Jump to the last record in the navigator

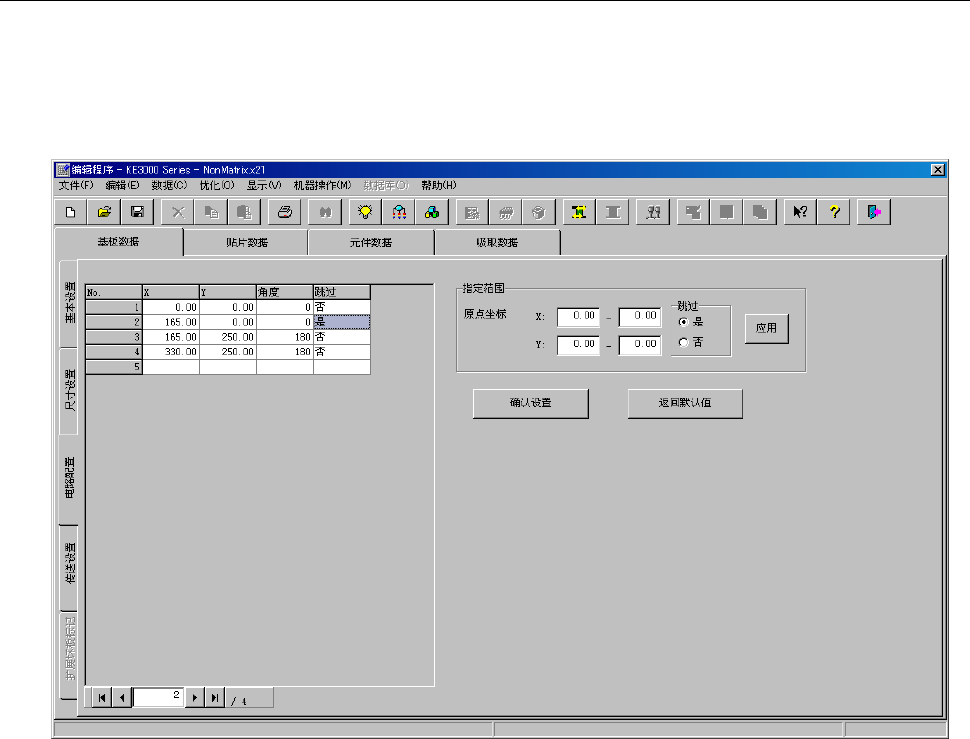point(214,699)
